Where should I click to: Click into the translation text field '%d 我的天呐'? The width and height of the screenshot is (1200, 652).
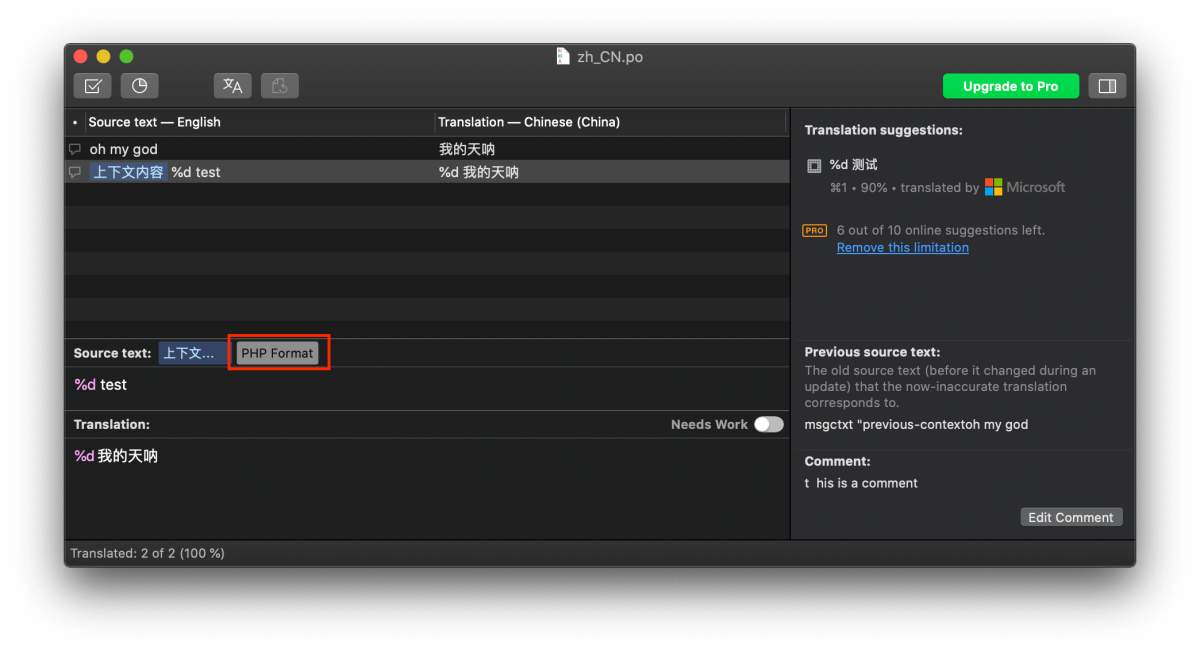click(427, 487)
